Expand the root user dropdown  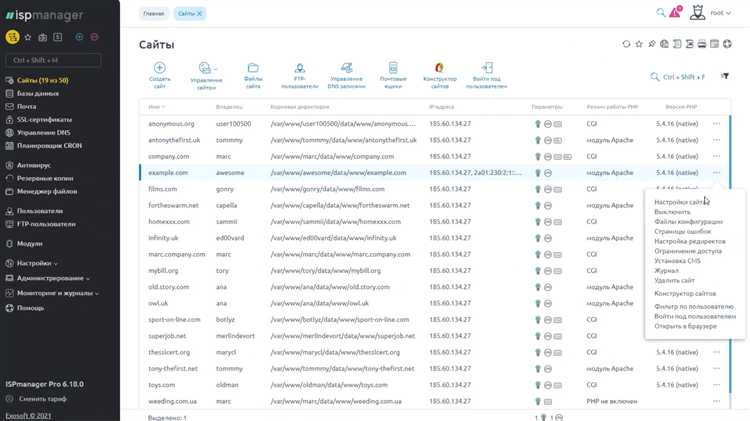coord(720,13)
